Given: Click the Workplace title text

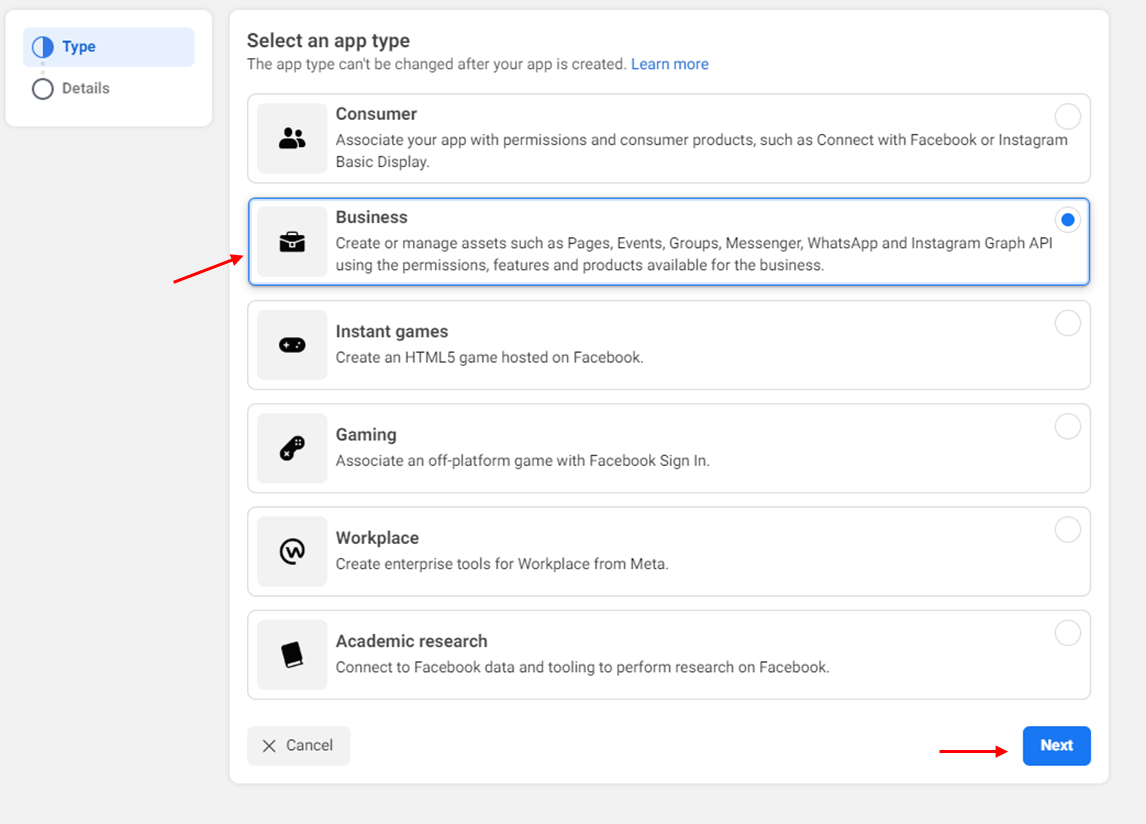Looking at the screenshot, I should 377,538.
